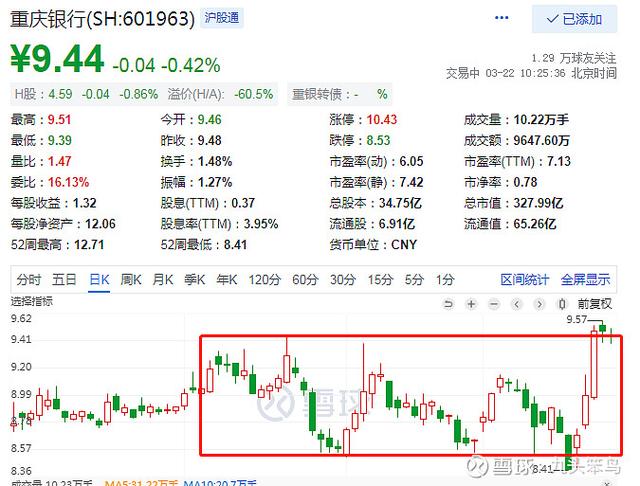Toggle the candlestick style icon
Viewport: 640px width, 486px height.
click(x=562, y=304)
